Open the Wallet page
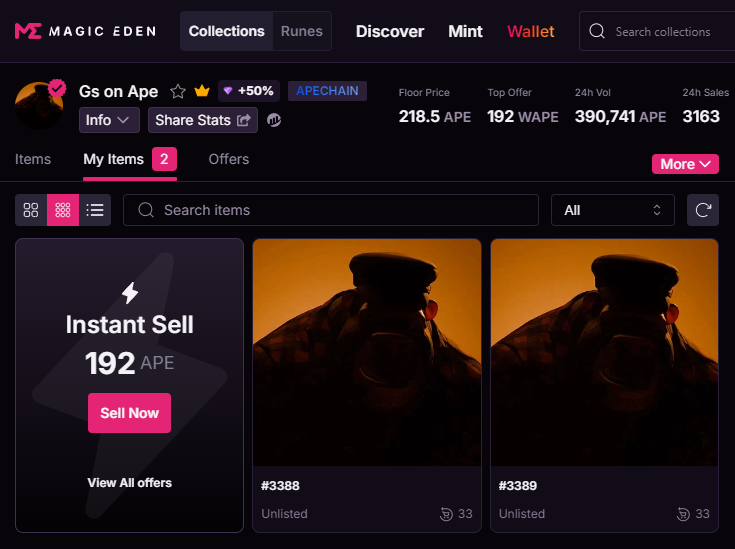 [531, 31]
